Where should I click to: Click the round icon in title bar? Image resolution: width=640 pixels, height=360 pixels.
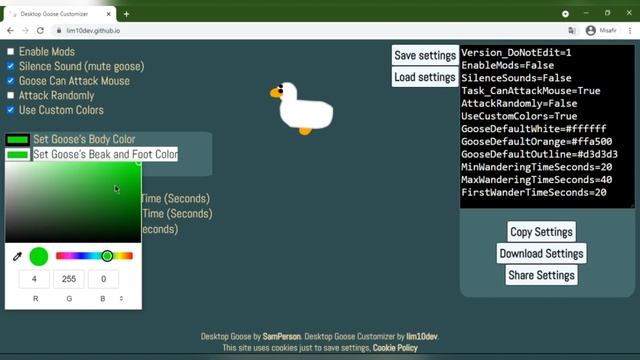[565, 14]
